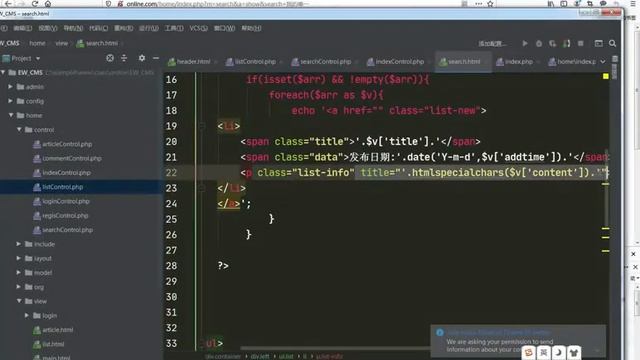The width and height of the screenshot is (640, 360).
Task: Click the notification title link
Action: pyautogui.click(x=498, y=333)
